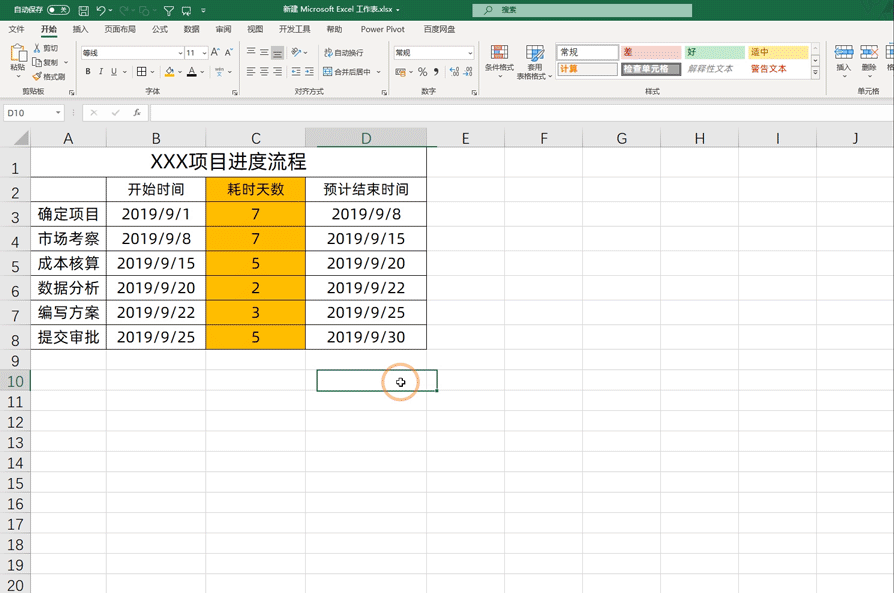Open the customize quick access toolbar arrow
This screenshot has height=593, width=894.
[x=204, y=10]
